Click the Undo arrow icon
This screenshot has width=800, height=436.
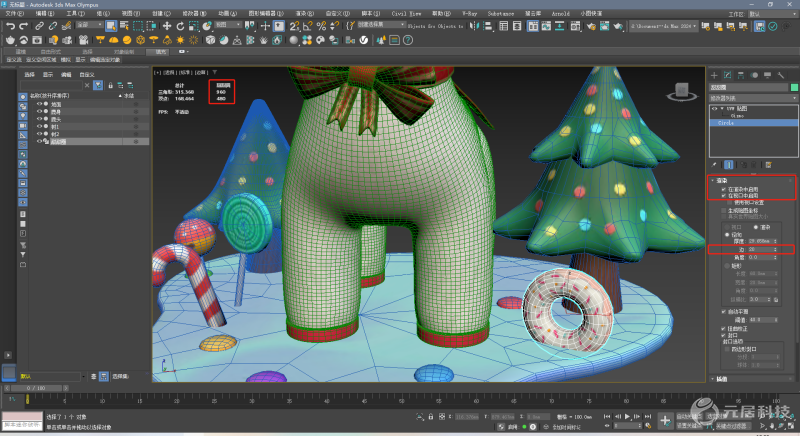(x=10, y=24)
